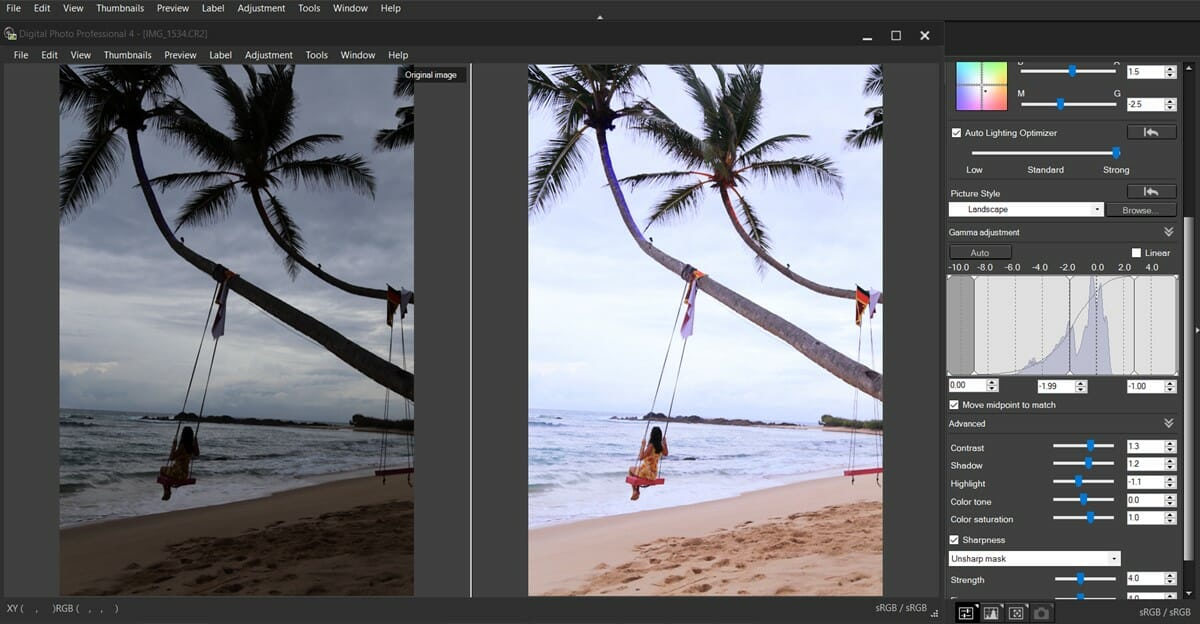Click the Auto Lighting Optimizer strength slider handle

click(1116, 152)
